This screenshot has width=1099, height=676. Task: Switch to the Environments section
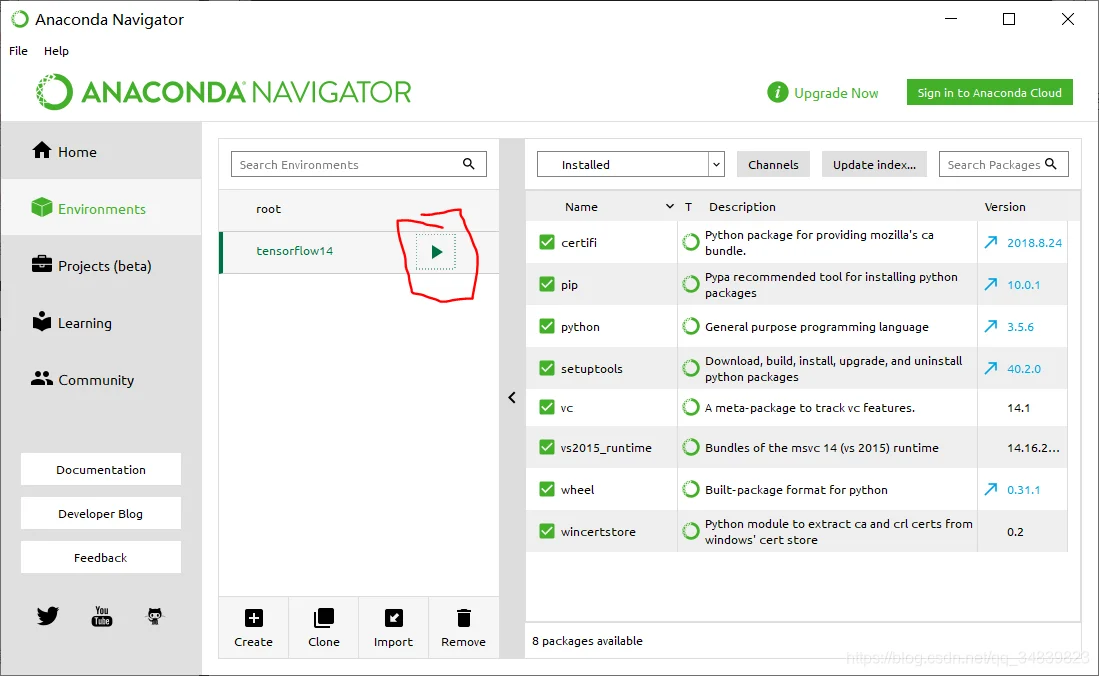tap(101, 208)
